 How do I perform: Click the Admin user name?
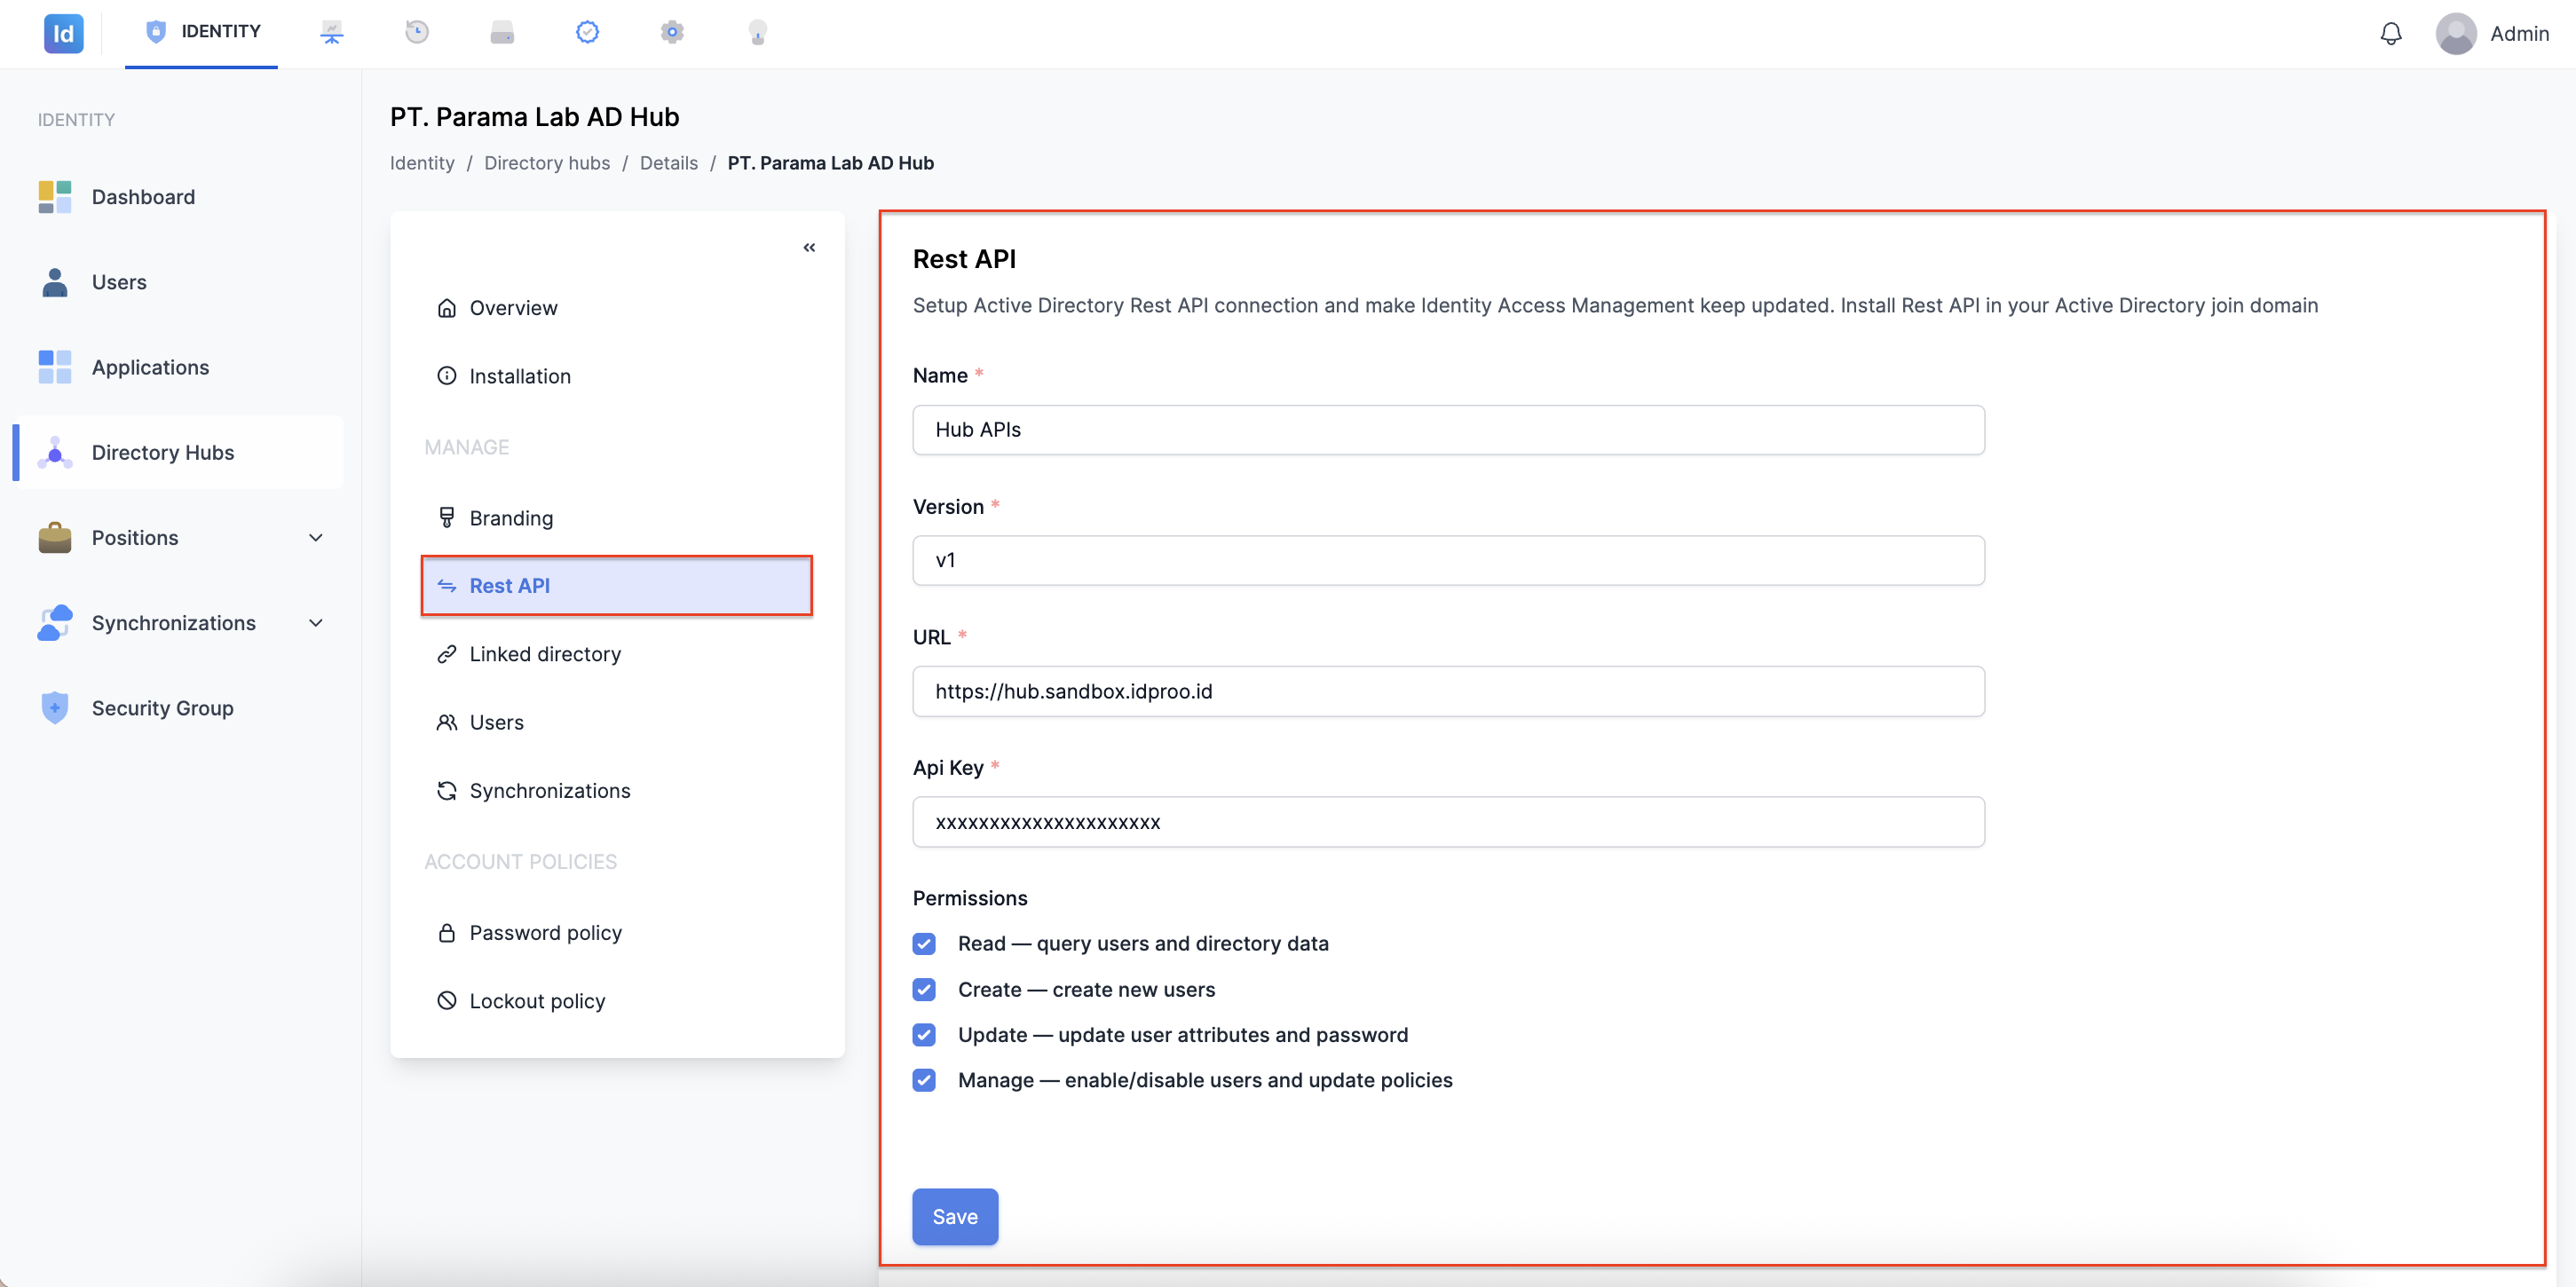pos(2518,33)
